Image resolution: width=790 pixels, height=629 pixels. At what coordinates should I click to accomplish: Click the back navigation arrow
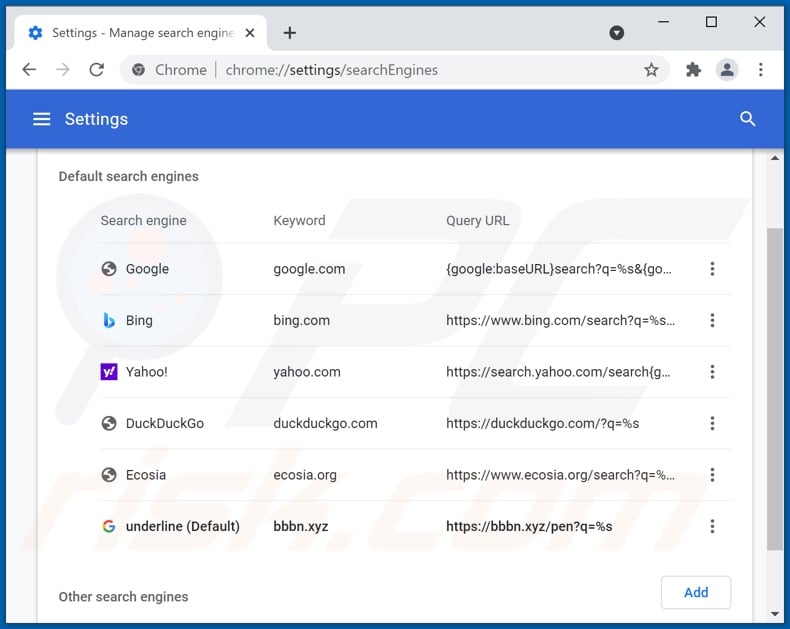point(29,70)
